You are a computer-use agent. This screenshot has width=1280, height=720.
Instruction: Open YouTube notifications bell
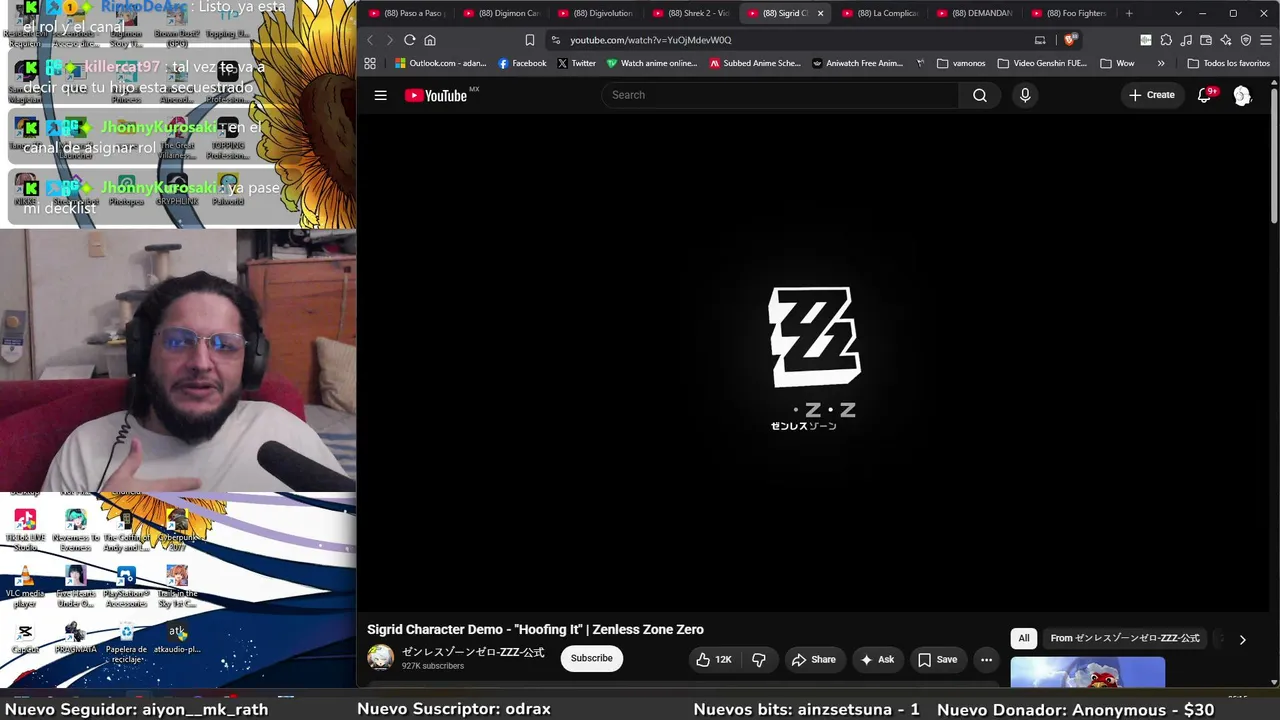tap(1204, 95)
